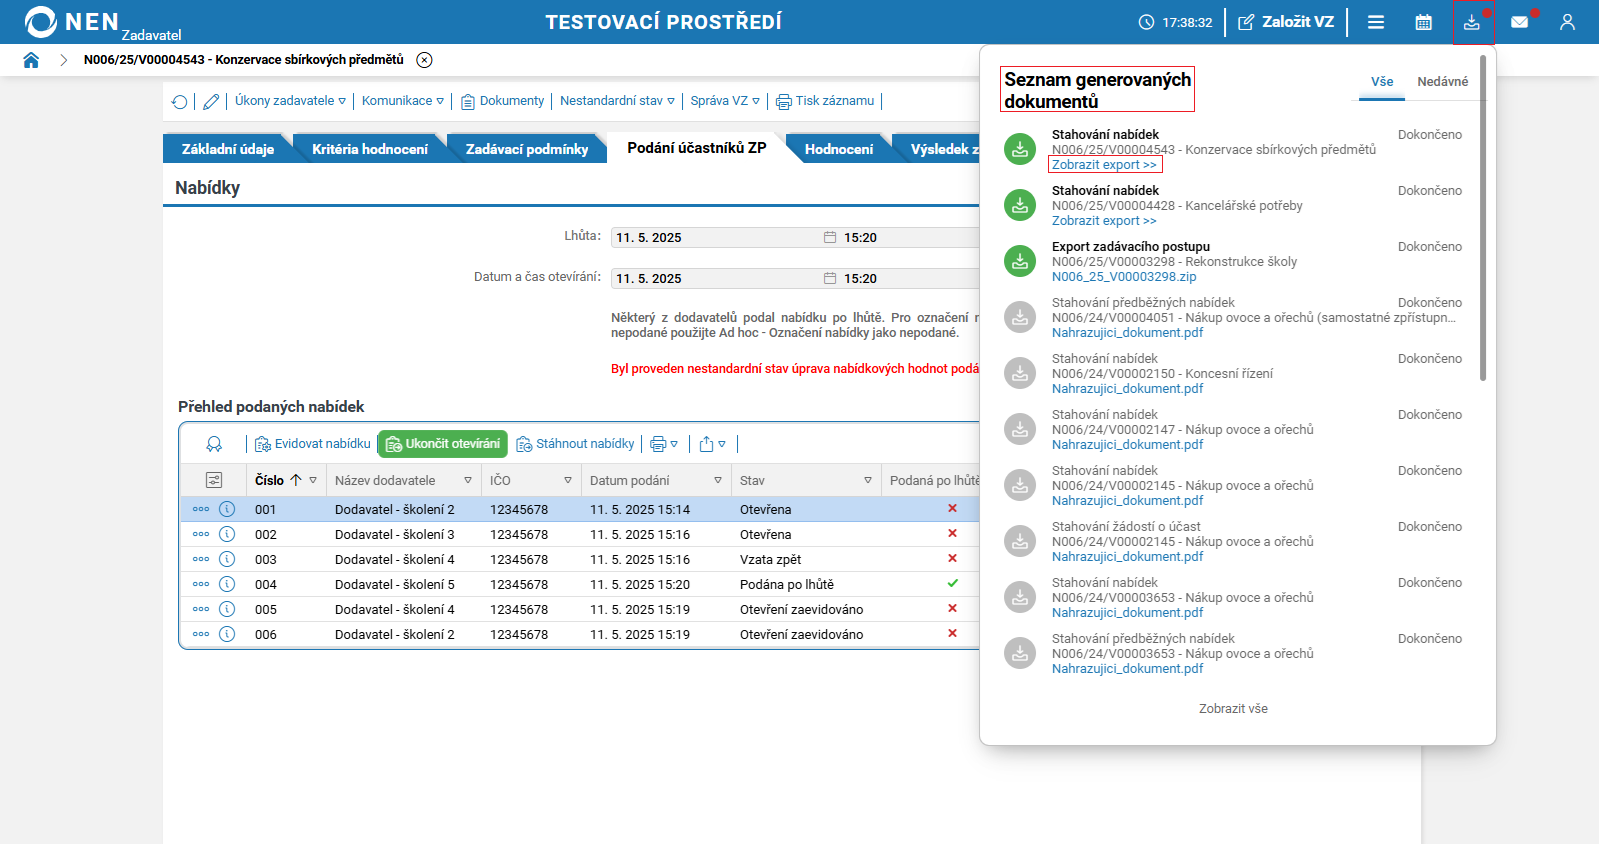The width and height of the screenshot is (1599, 844).
Task: Open the user profile icon
Action: [1567, 22]
